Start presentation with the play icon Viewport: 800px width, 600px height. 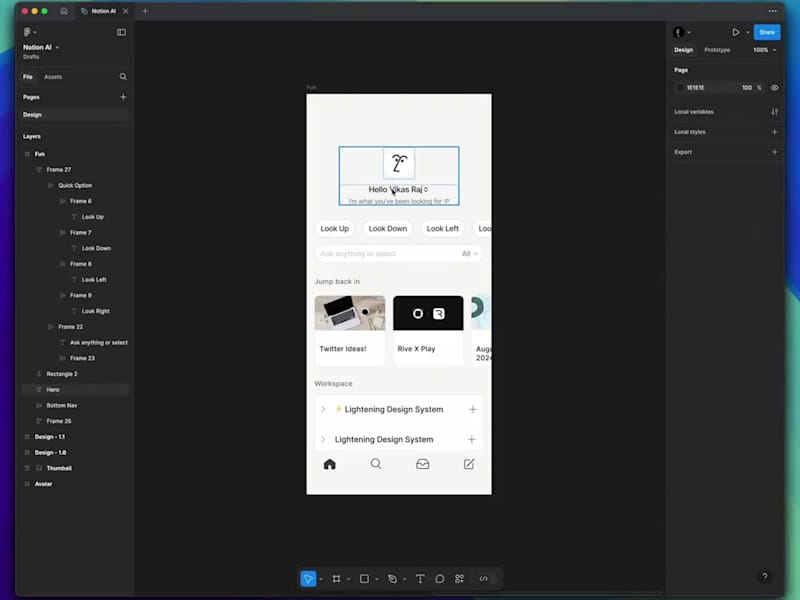(736, 32)
